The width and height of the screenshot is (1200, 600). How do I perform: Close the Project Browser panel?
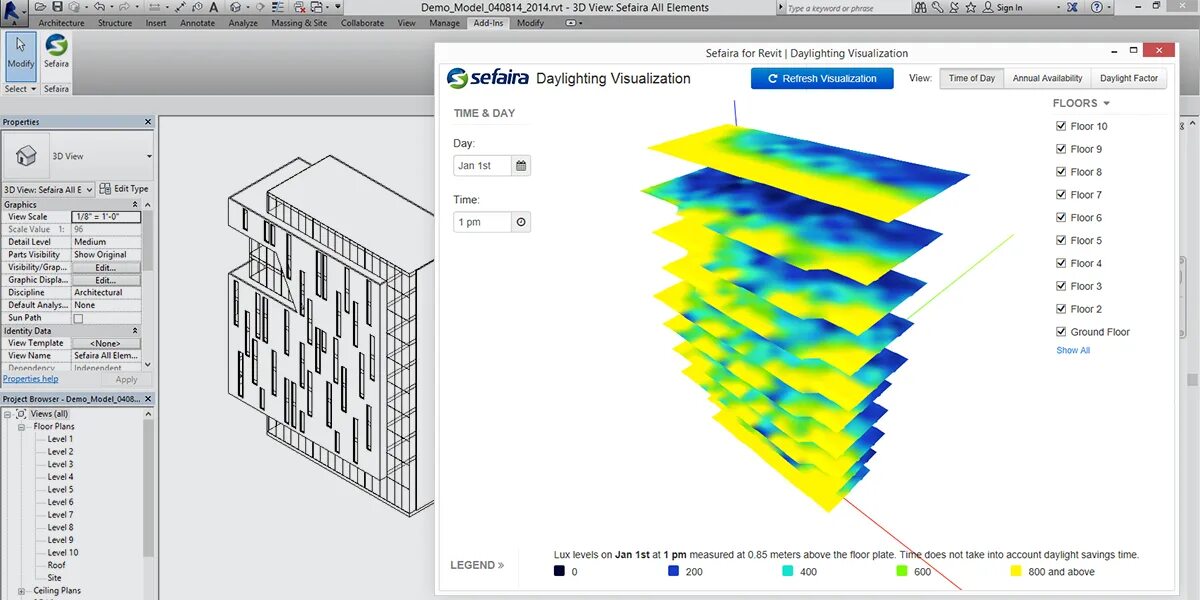[x=148, y=399]
